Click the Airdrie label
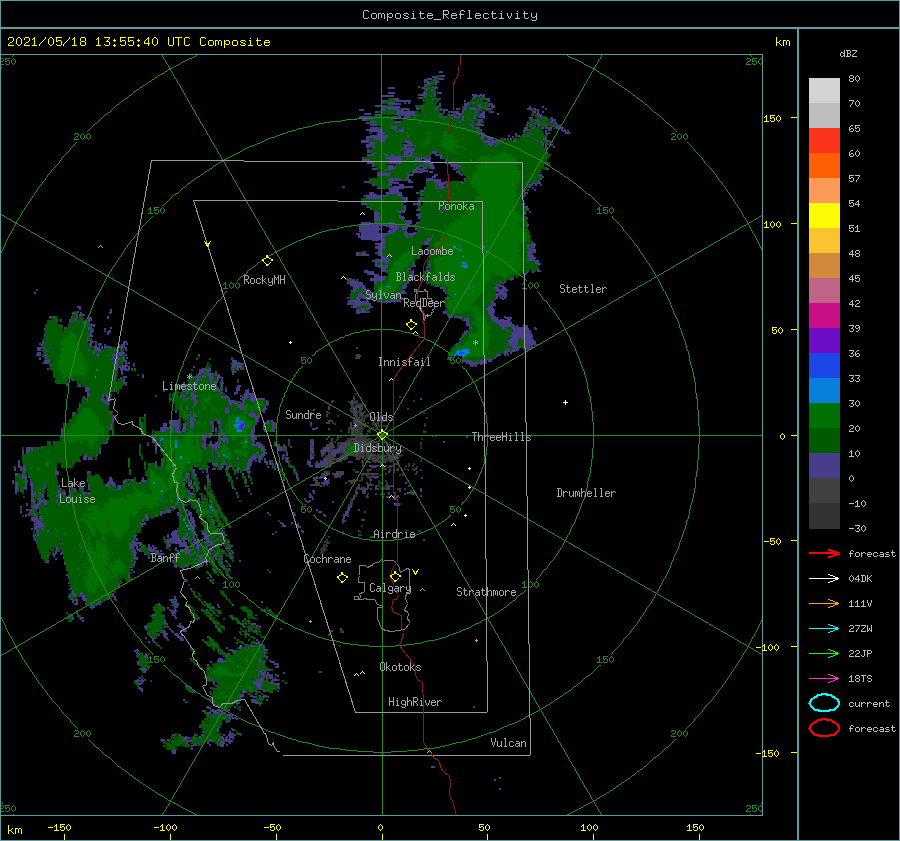900x841 pixels. coord(394,534)
